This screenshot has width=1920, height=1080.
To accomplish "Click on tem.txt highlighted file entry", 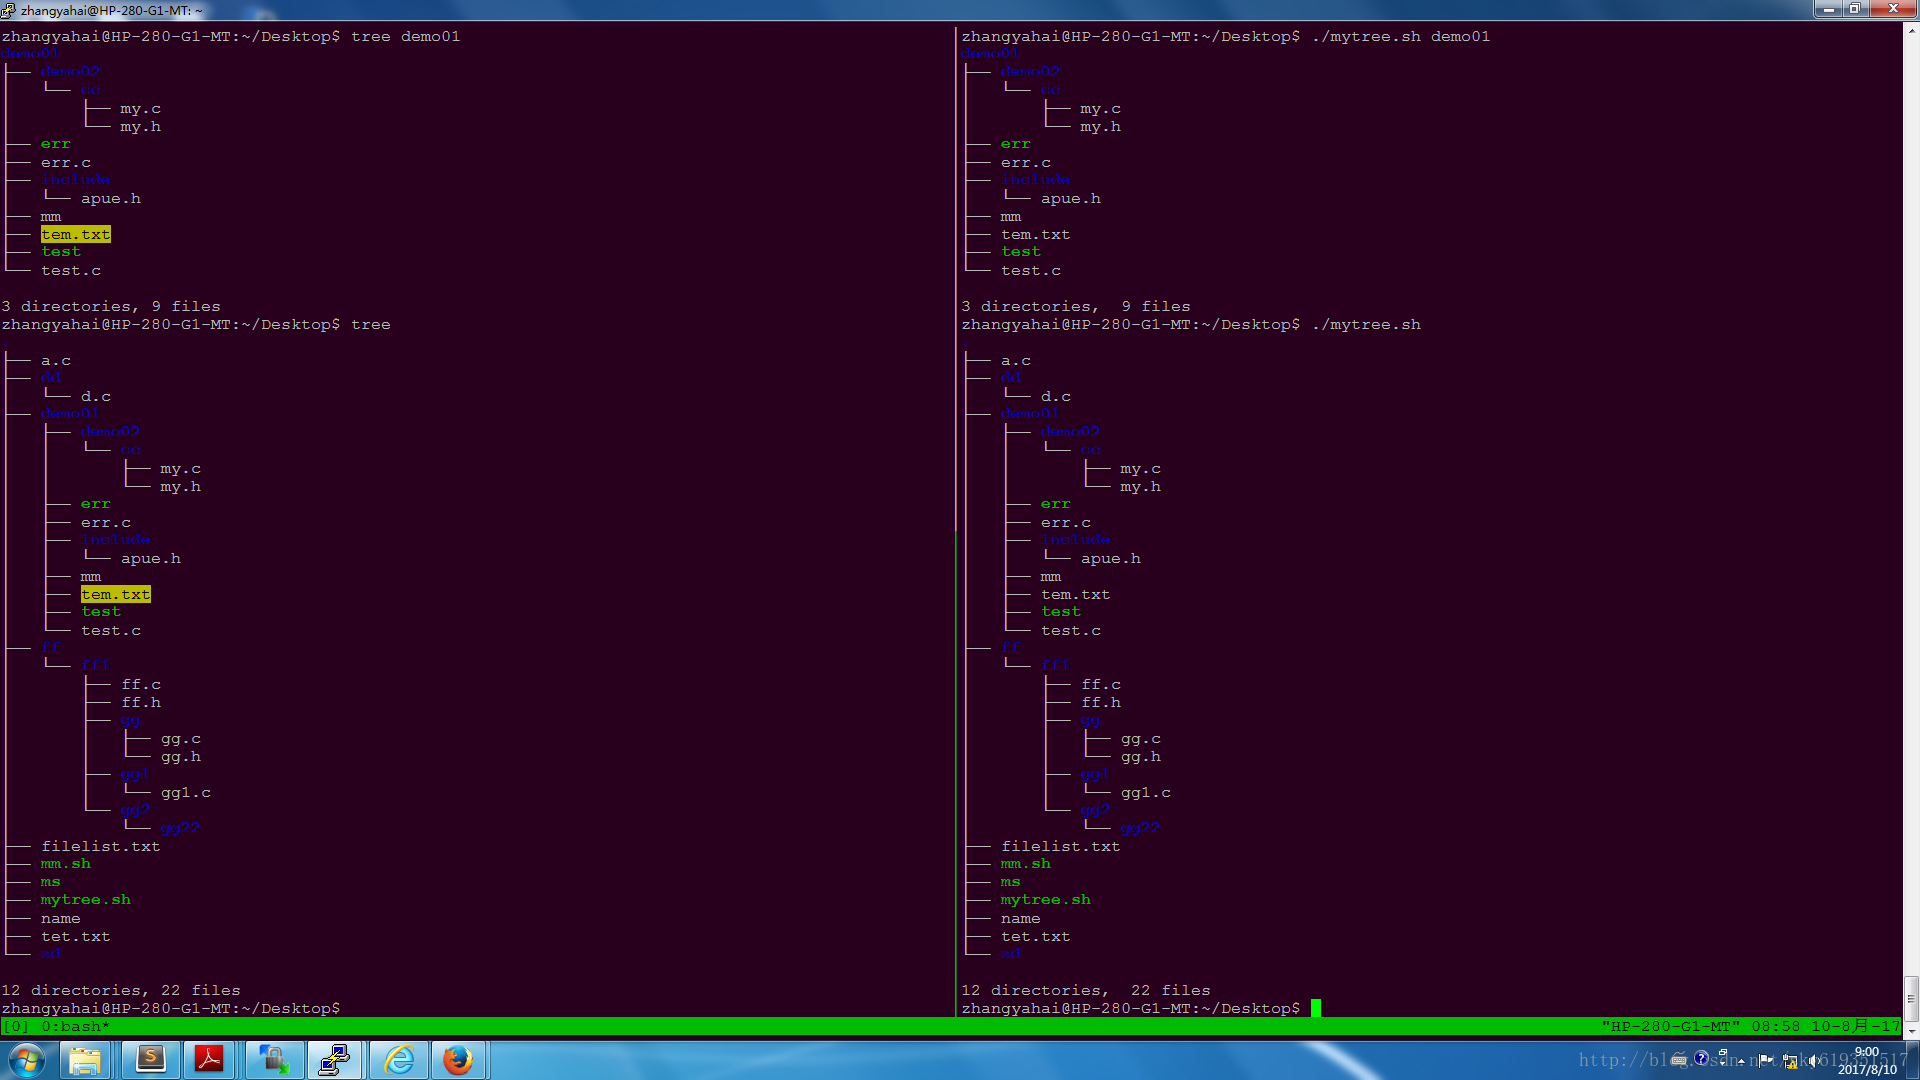I will pyautogui.click(x=75, y=235).
